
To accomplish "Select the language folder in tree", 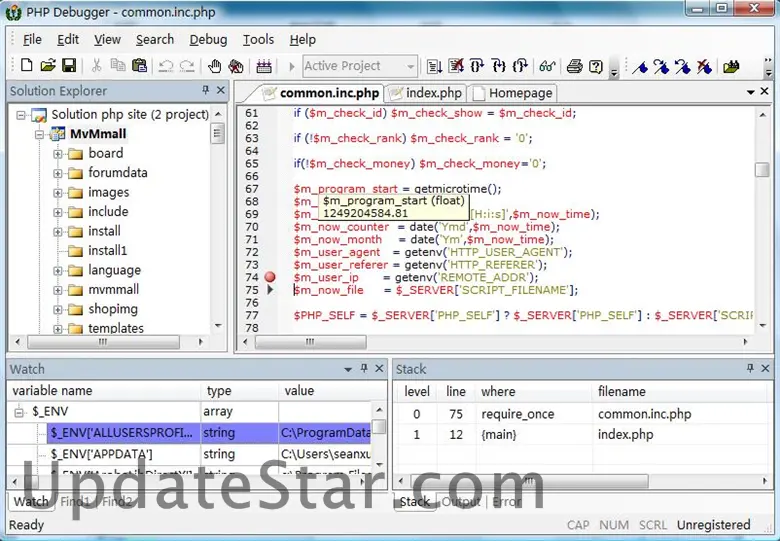I will (114, 270).
